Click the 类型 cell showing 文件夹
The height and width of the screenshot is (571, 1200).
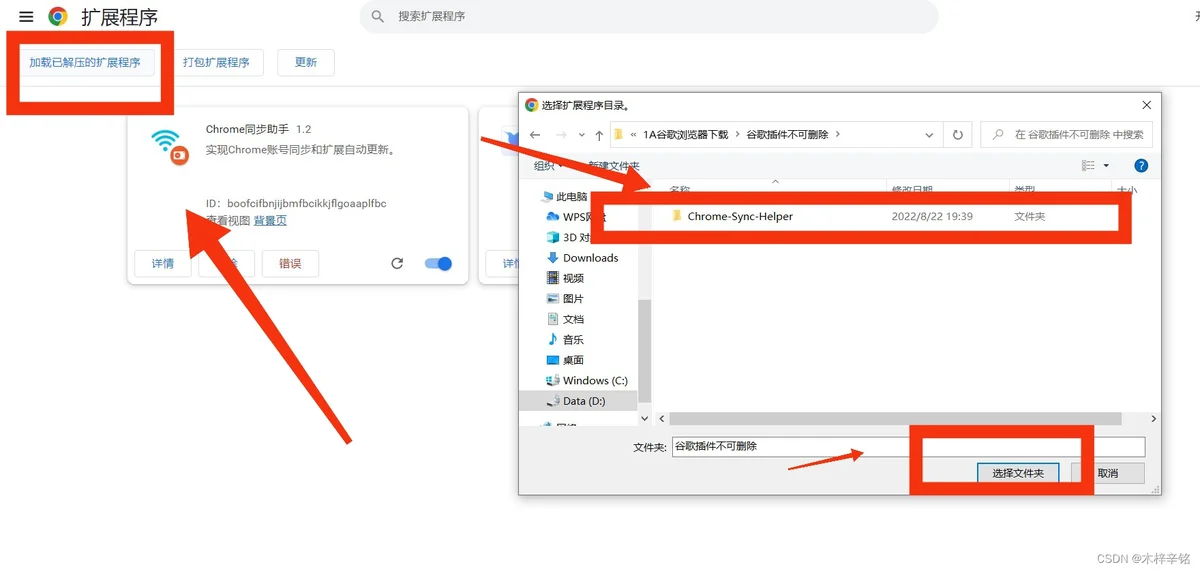tap(1030, 216)
